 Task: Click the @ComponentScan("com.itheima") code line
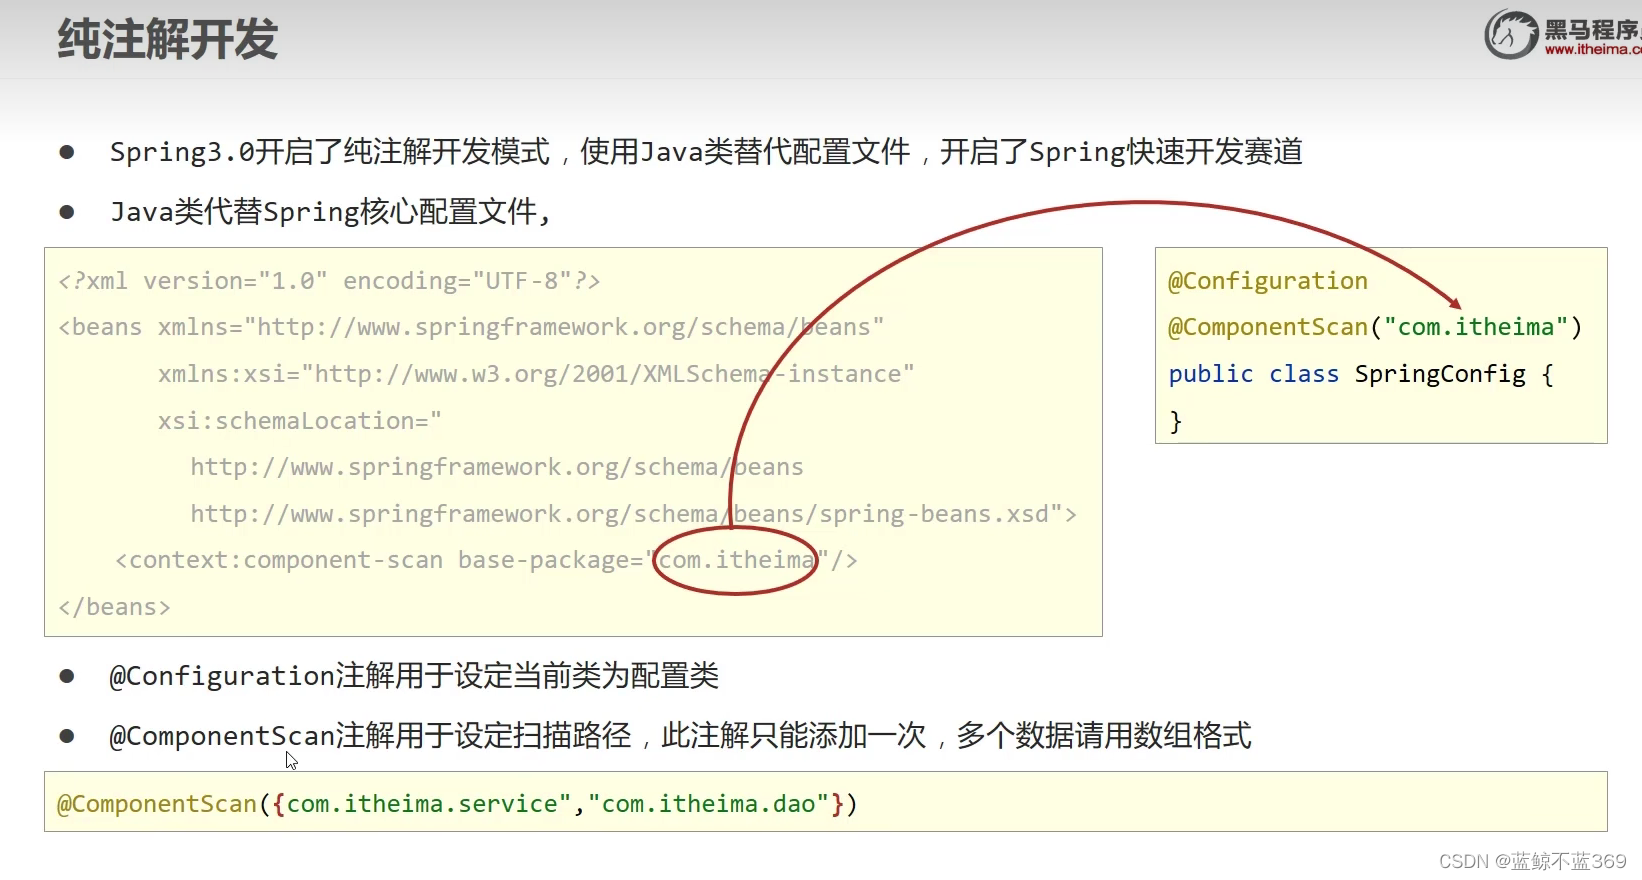coord(1375,327)
